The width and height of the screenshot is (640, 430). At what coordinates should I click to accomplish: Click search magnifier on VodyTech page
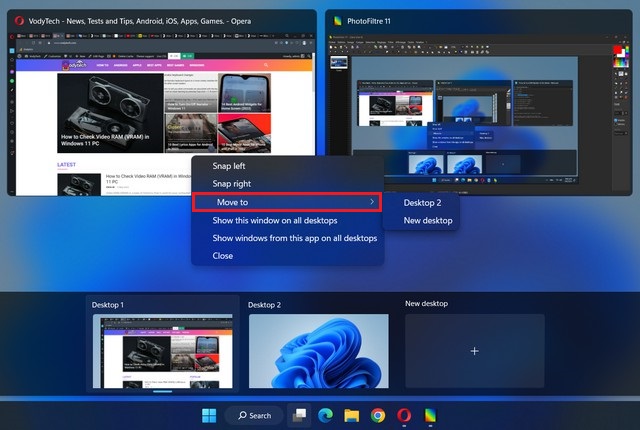point(266,65)
